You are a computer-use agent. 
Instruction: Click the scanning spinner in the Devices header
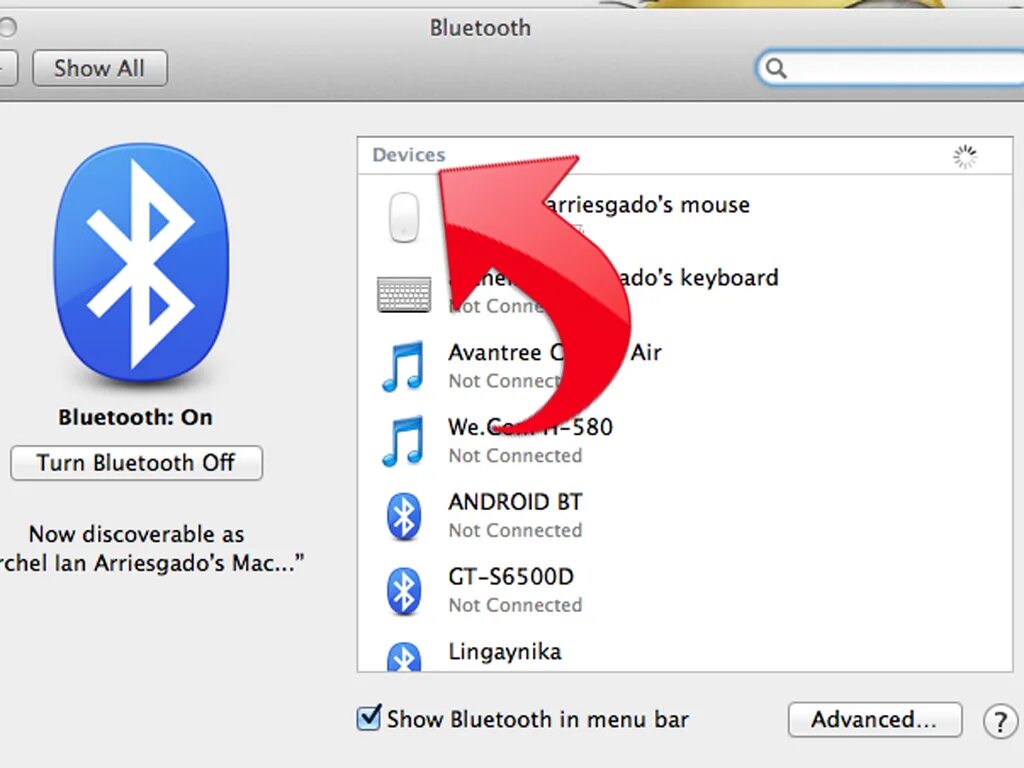(x=964, y=156)
